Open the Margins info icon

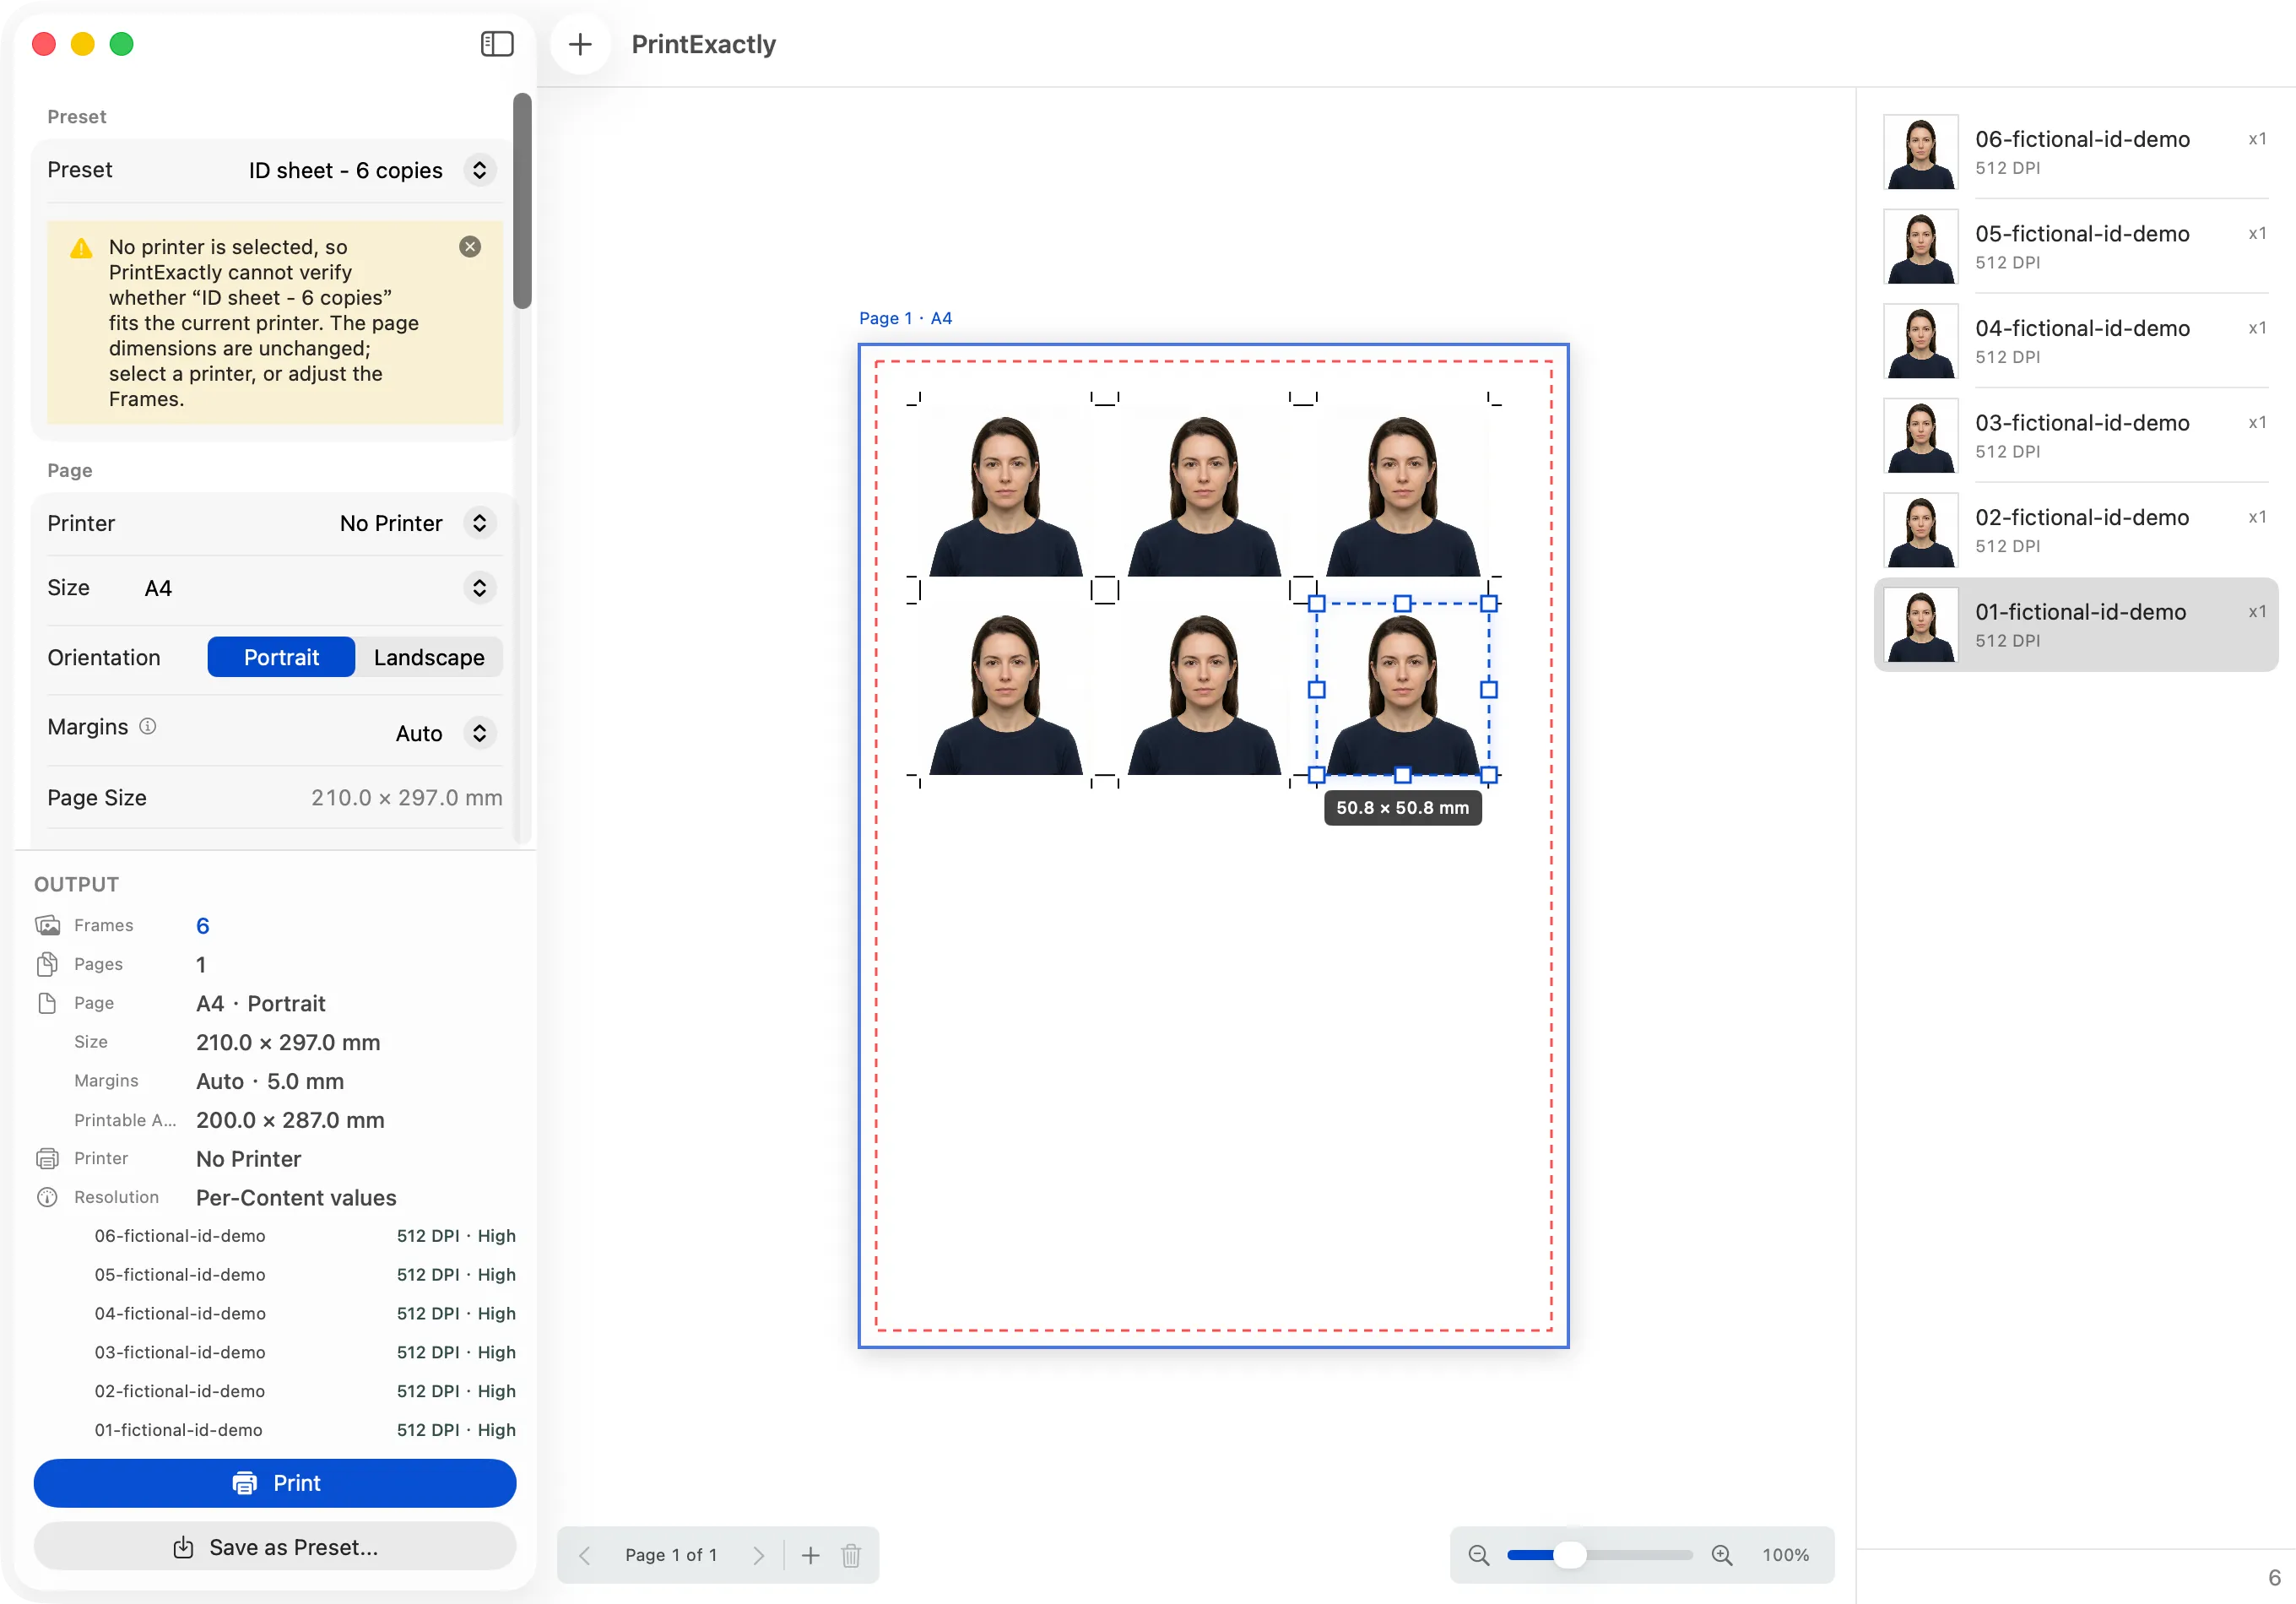148,726
